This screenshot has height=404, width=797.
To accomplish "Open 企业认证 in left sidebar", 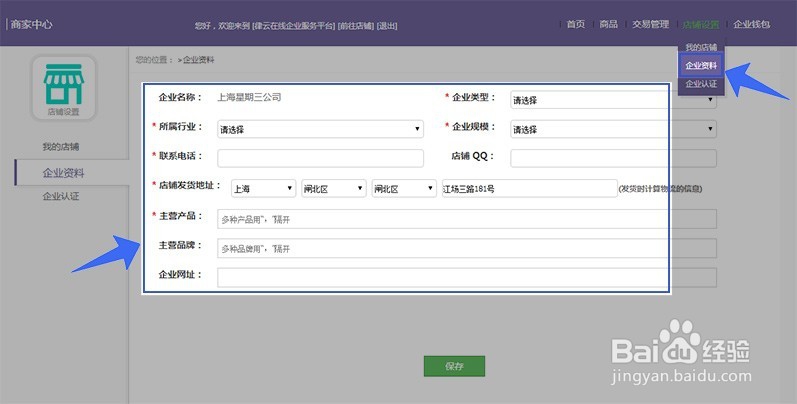I will tap(61, 196).
